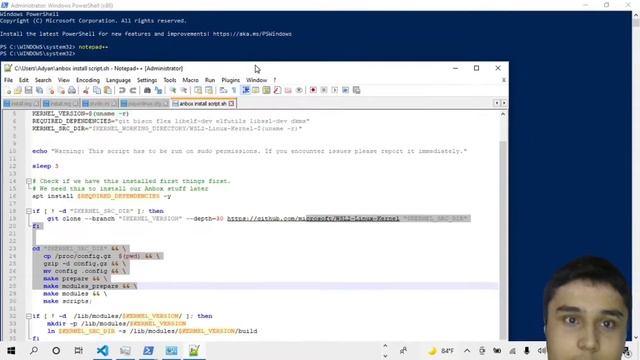Image resolution: width=640 pixels, height=360 pixels.
Task: Open the View menu
Action: click(64, 80)
